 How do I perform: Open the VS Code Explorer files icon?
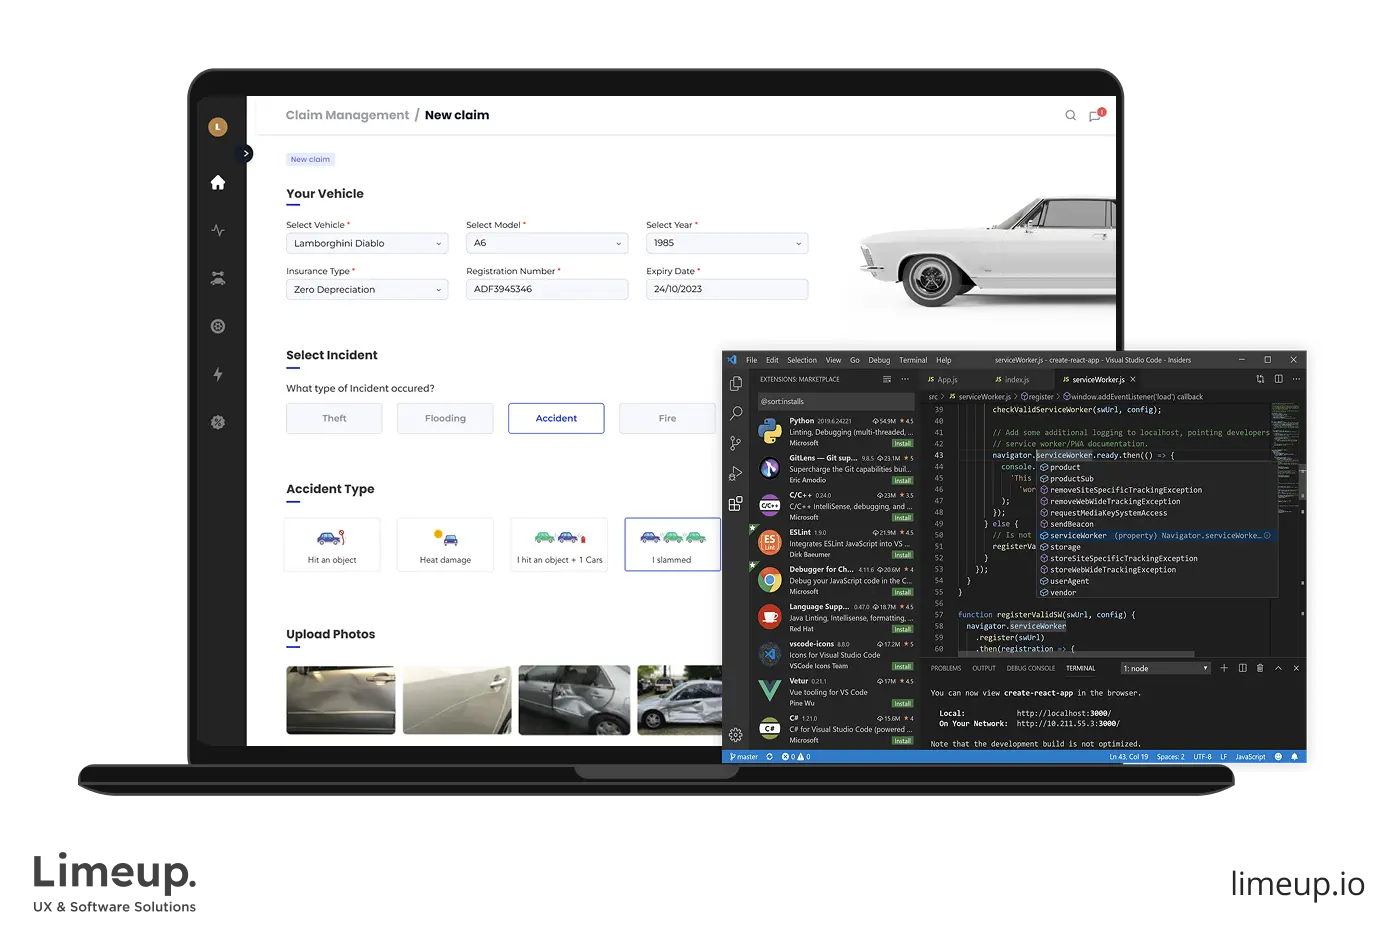(736, 384)
